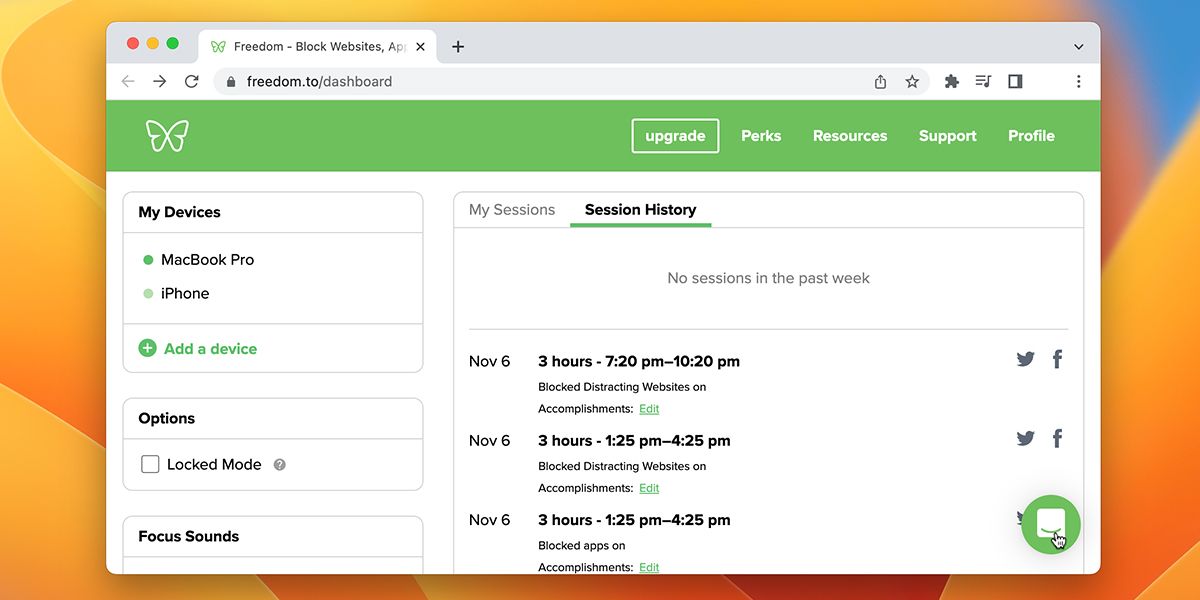The width and height of the screenshot is (1200, 600).
Task: Open the Perks menu item
Action: tap(761, 136)
